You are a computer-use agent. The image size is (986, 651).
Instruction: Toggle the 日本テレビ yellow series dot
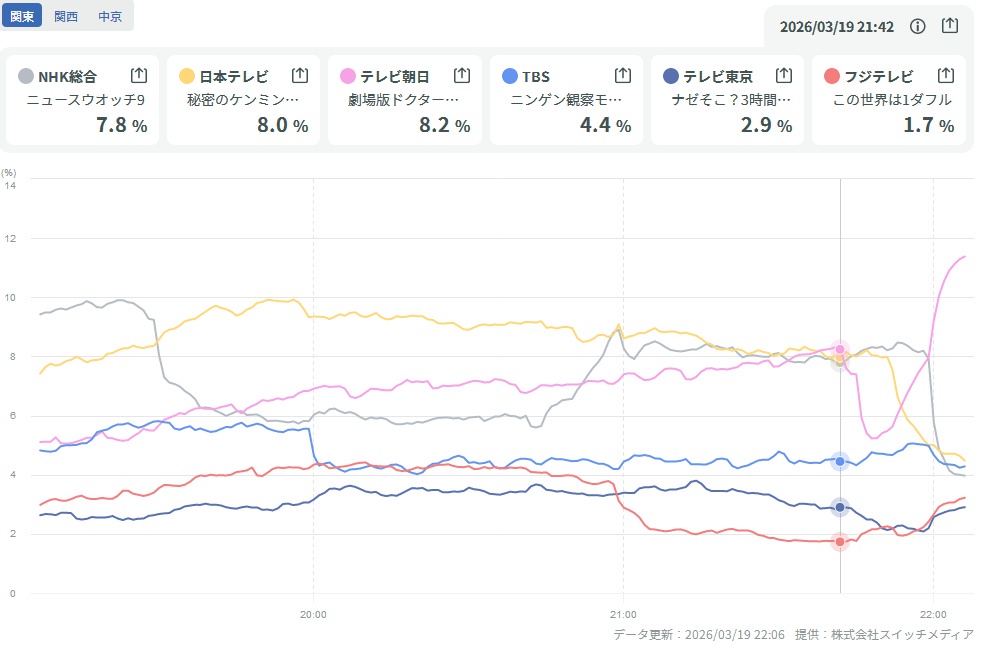187,76
